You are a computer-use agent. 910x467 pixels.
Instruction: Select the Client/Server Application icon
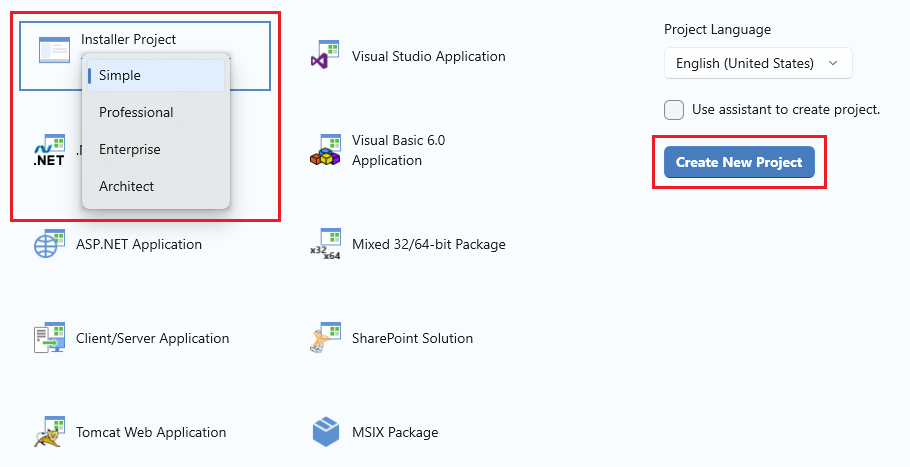tap(49, 338)
